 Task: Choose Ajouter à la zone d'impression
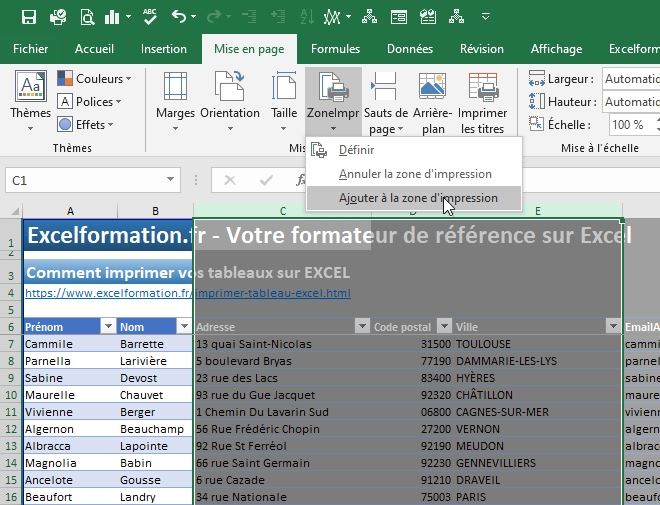(x=417, y=198)
